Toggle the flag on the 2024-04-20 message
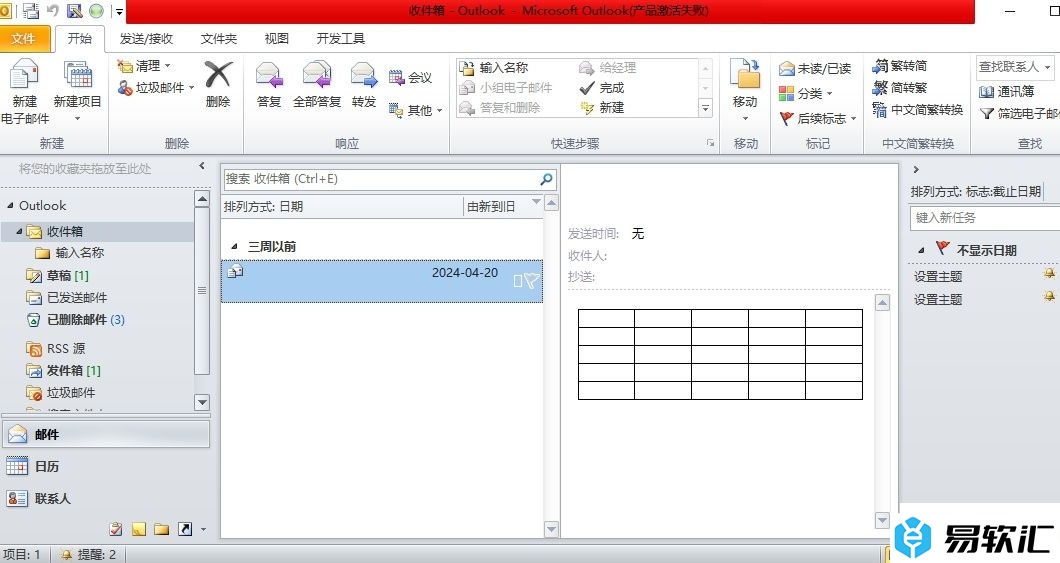Screen dimensions: 1060x563 point(532,280)
